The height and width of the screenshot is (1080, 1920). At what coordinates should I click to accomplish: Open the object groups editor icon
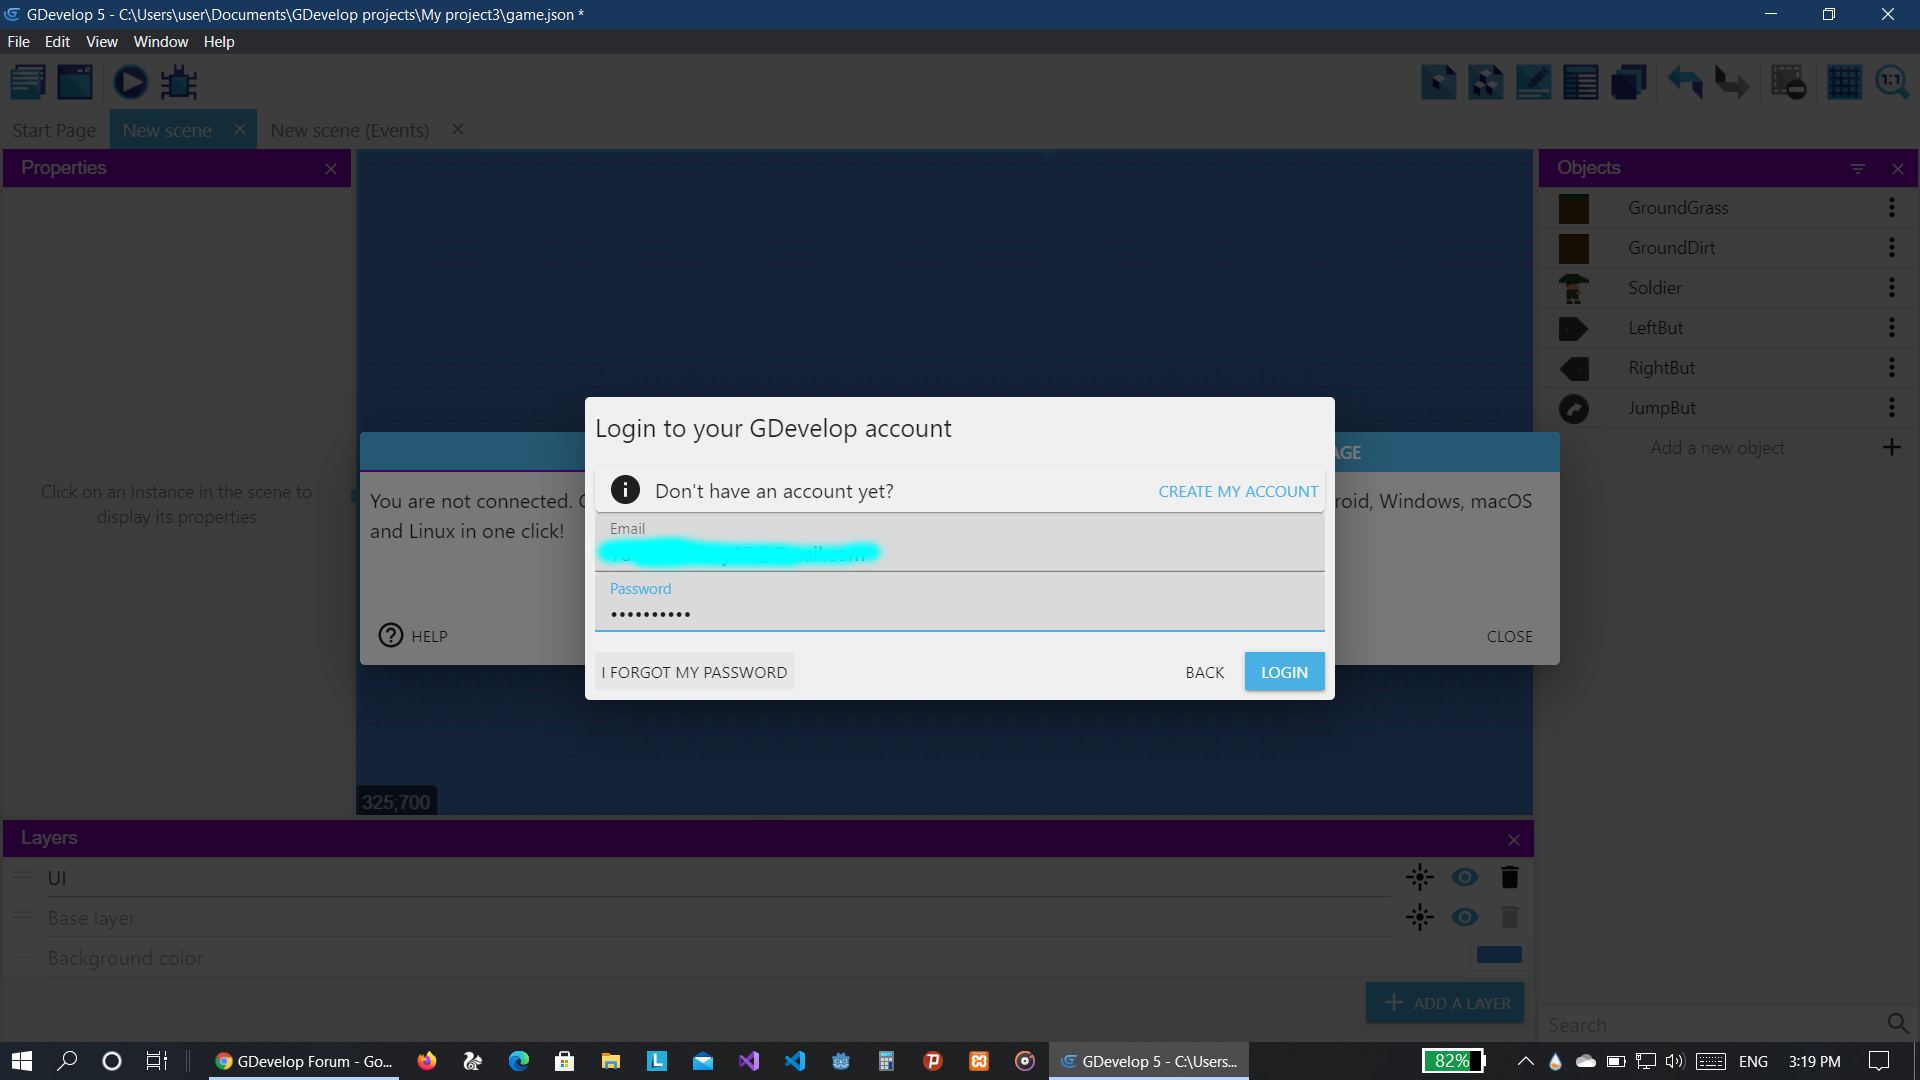pyautogui.click(x=1485, y=82)
